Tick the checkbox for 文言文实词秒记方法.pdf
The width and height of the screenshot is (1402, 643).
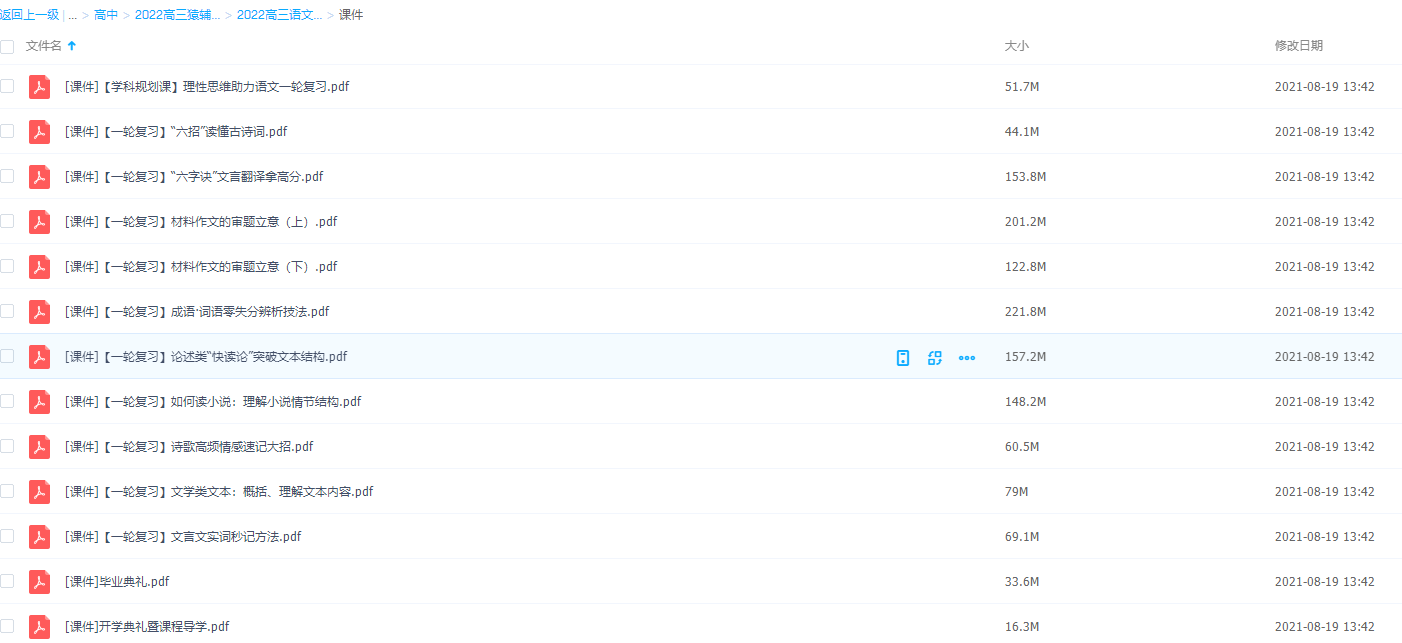(7, 536)
